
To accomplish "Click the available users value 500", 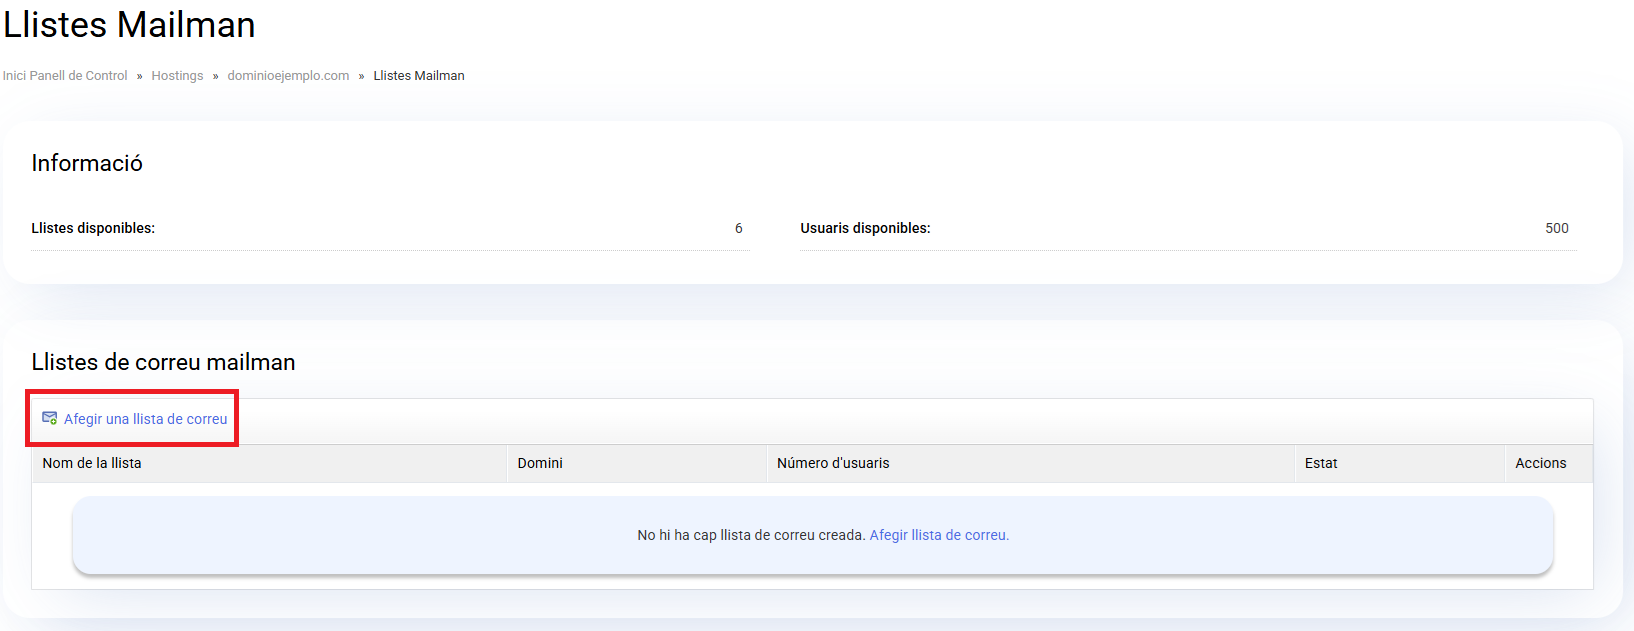I will point(1557,228).
